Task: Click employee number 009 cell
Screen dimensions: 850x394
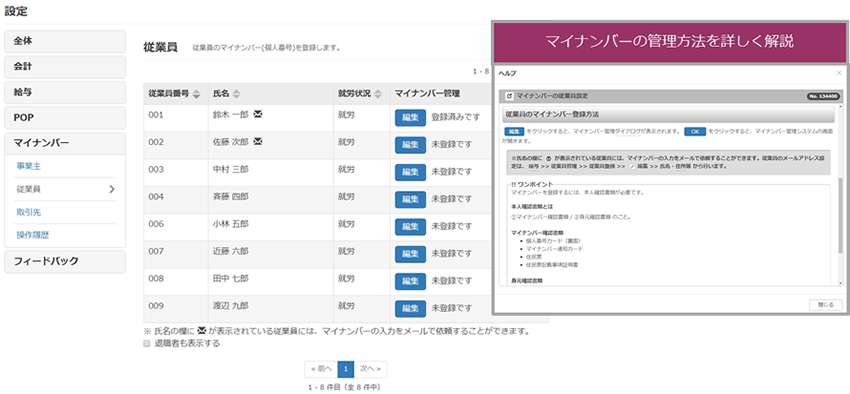Action: pyautogui.click(x=176, y=309)
